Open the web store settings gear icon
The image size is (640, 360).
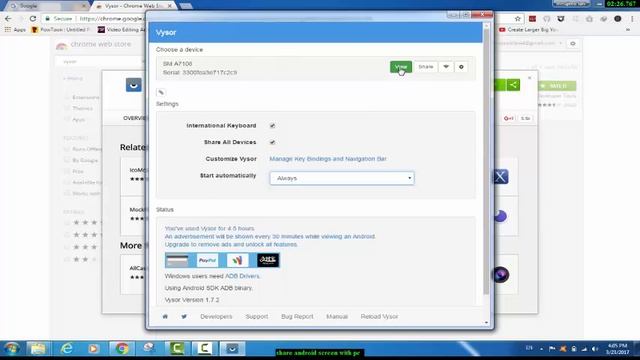point(573,44)
